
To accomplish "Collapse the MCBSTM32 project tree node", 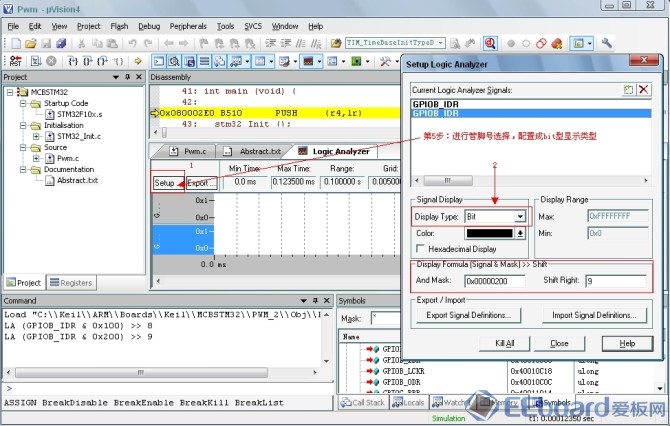I will (11, 92).
